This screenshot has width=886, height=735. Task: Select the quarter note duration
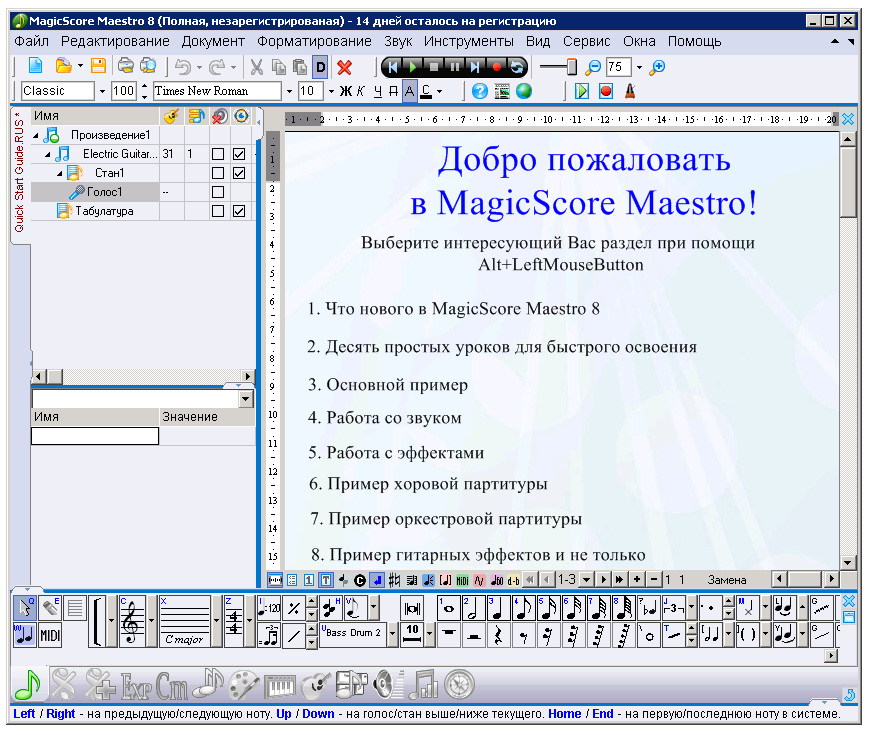498,608
